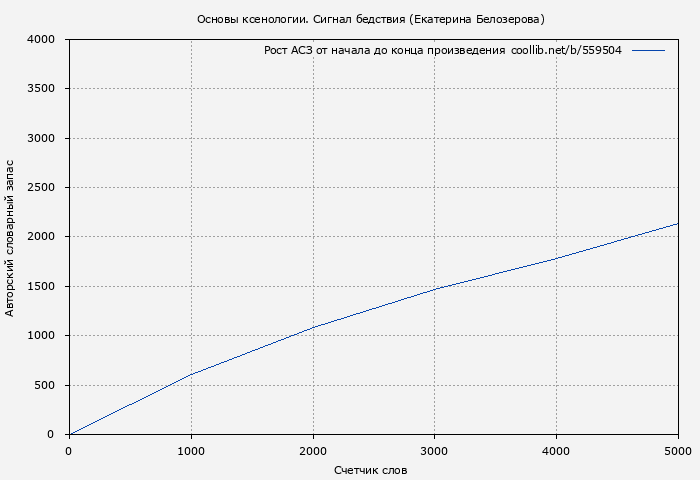This screenshot has height=480, width=700.
Task: Click 'coollib.net/b/559504' in the legend
Action: pyautogui.click(x=566, y=50)
